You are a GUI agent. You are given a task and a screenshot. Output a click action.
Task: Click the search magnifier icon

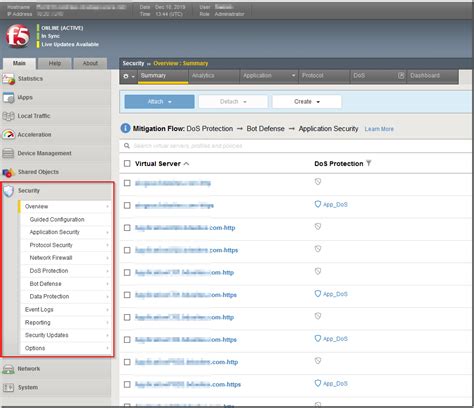[127, 146]
